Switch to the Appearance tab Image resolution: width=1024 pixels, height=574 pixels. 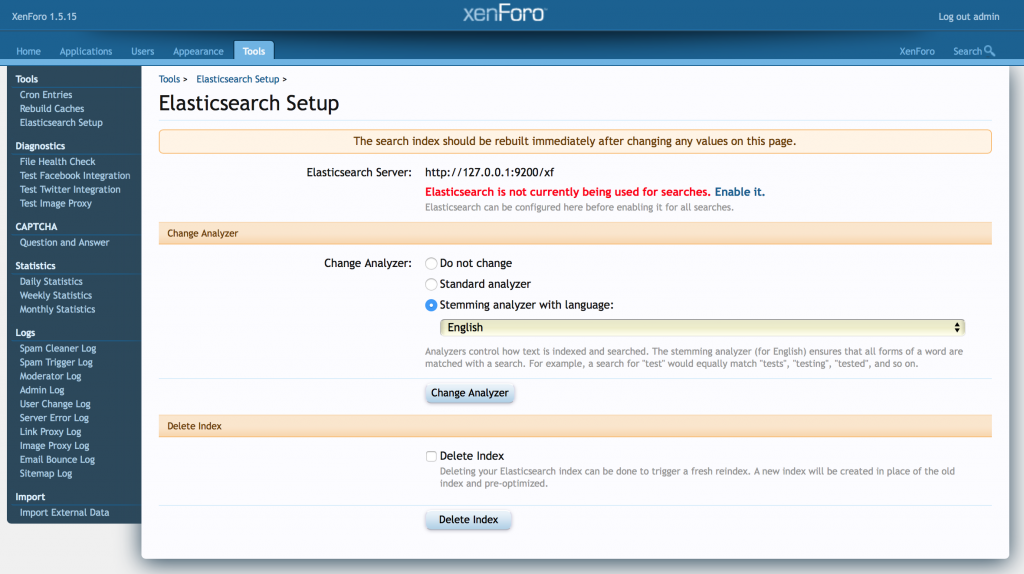click(x=198, y=51)
